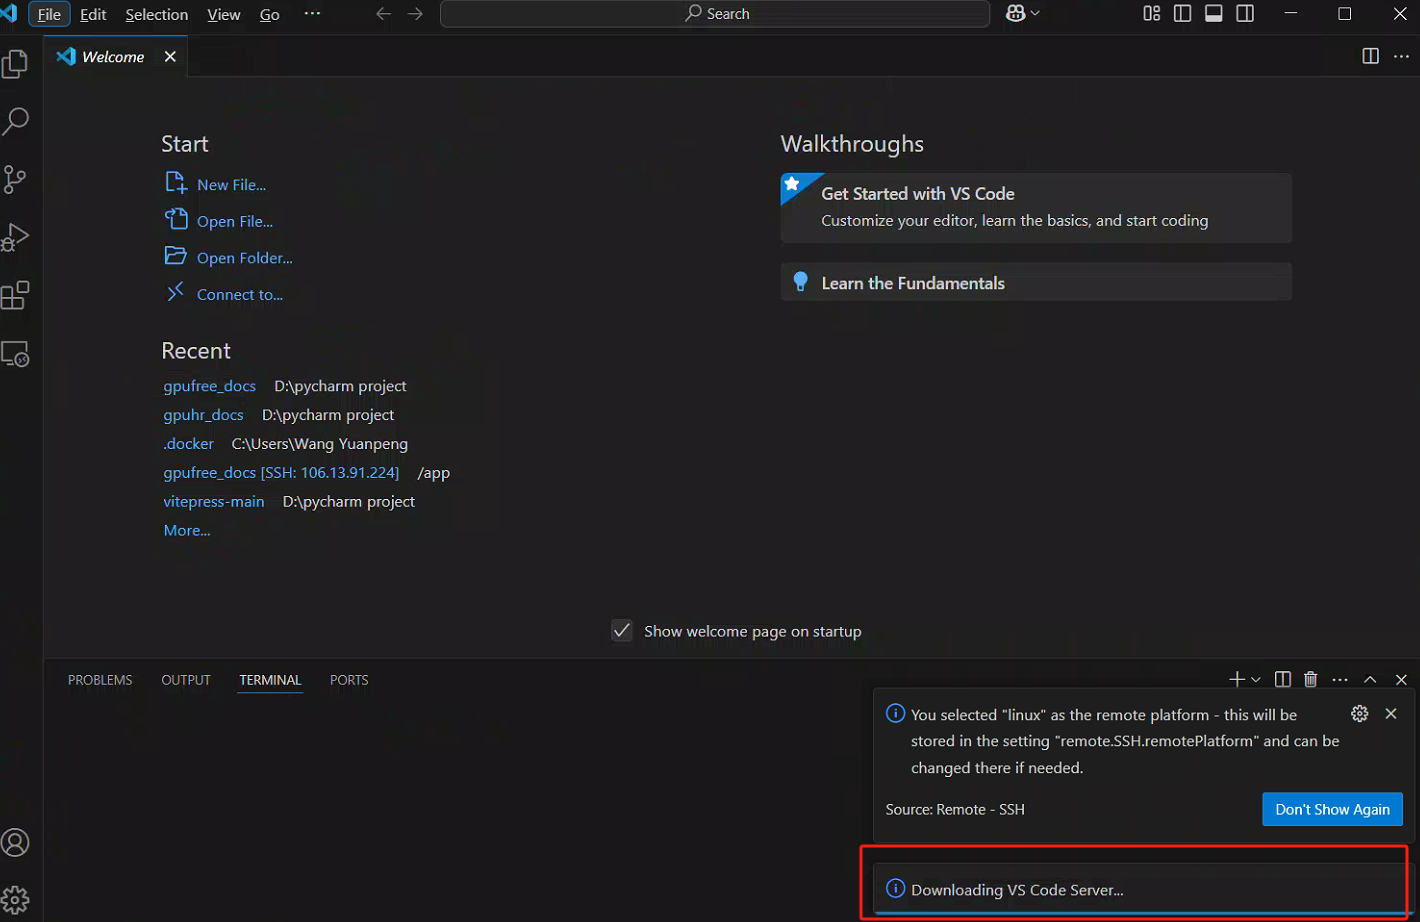Viewport: 1420px width, 922px height.
Task: Toggle the bottom panel layout button
Action: point(1213,14)
